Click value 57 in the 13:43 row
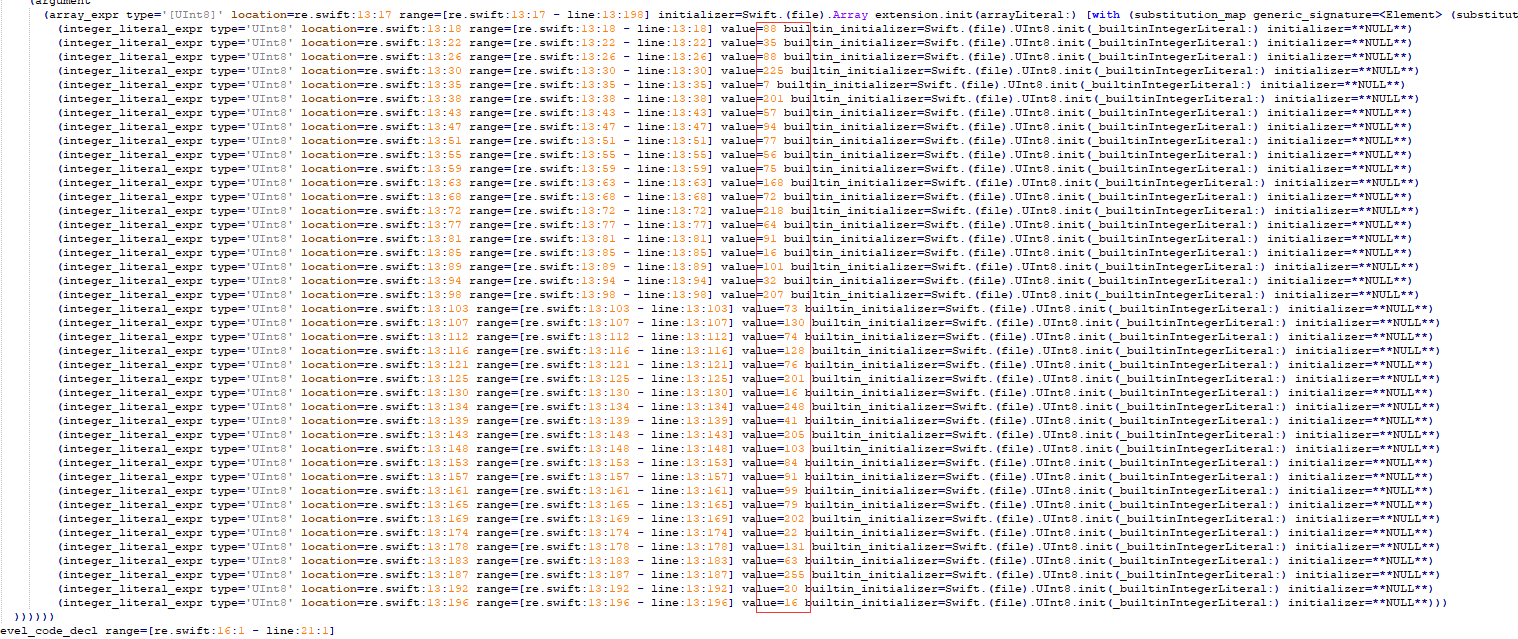 click(x=770, y=113)
